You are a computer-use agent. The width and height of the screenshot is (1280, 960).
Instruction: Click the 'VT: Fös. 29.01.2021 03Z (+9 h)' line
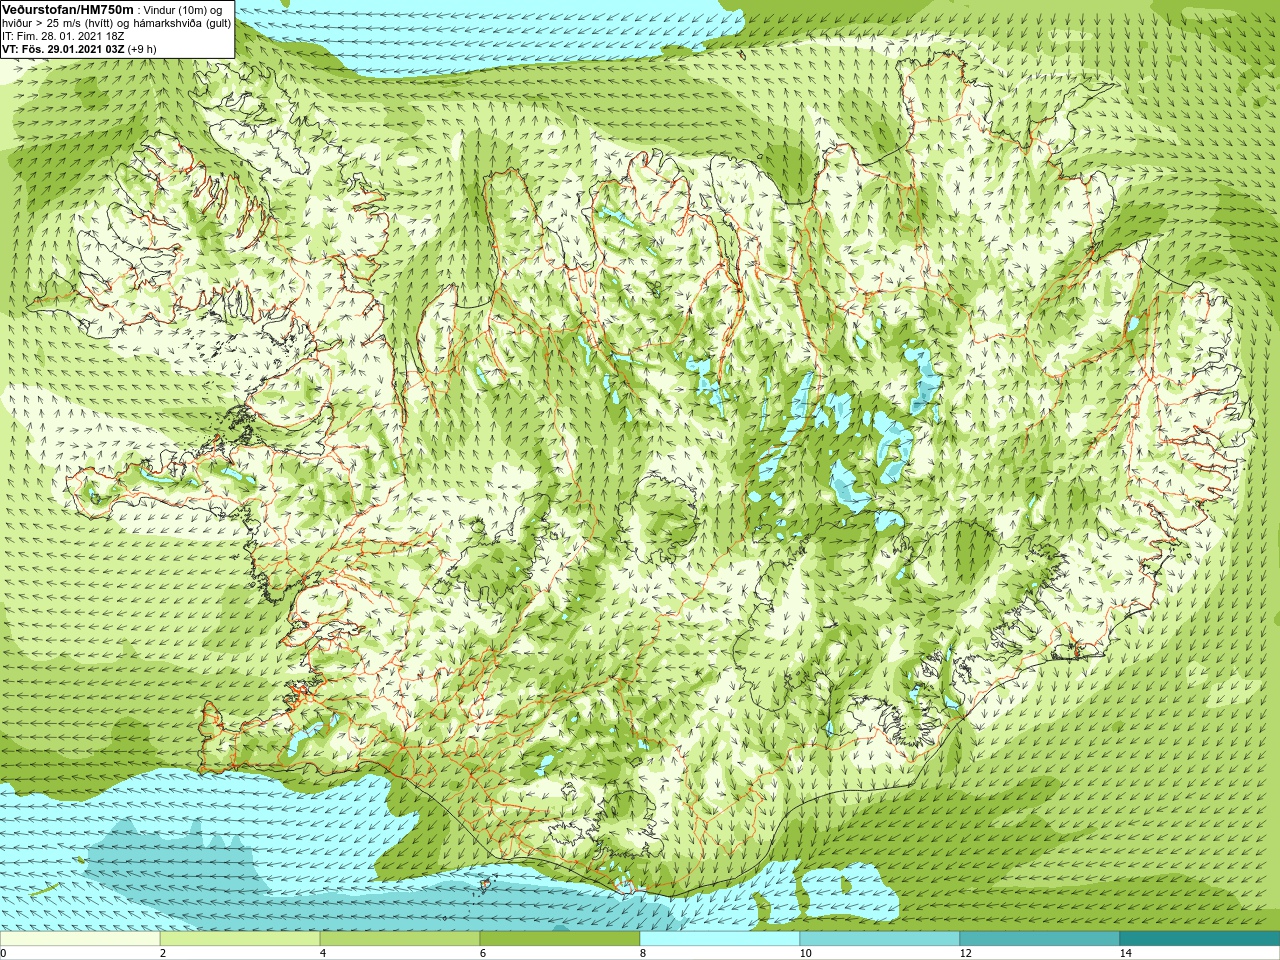click(79, 48)
